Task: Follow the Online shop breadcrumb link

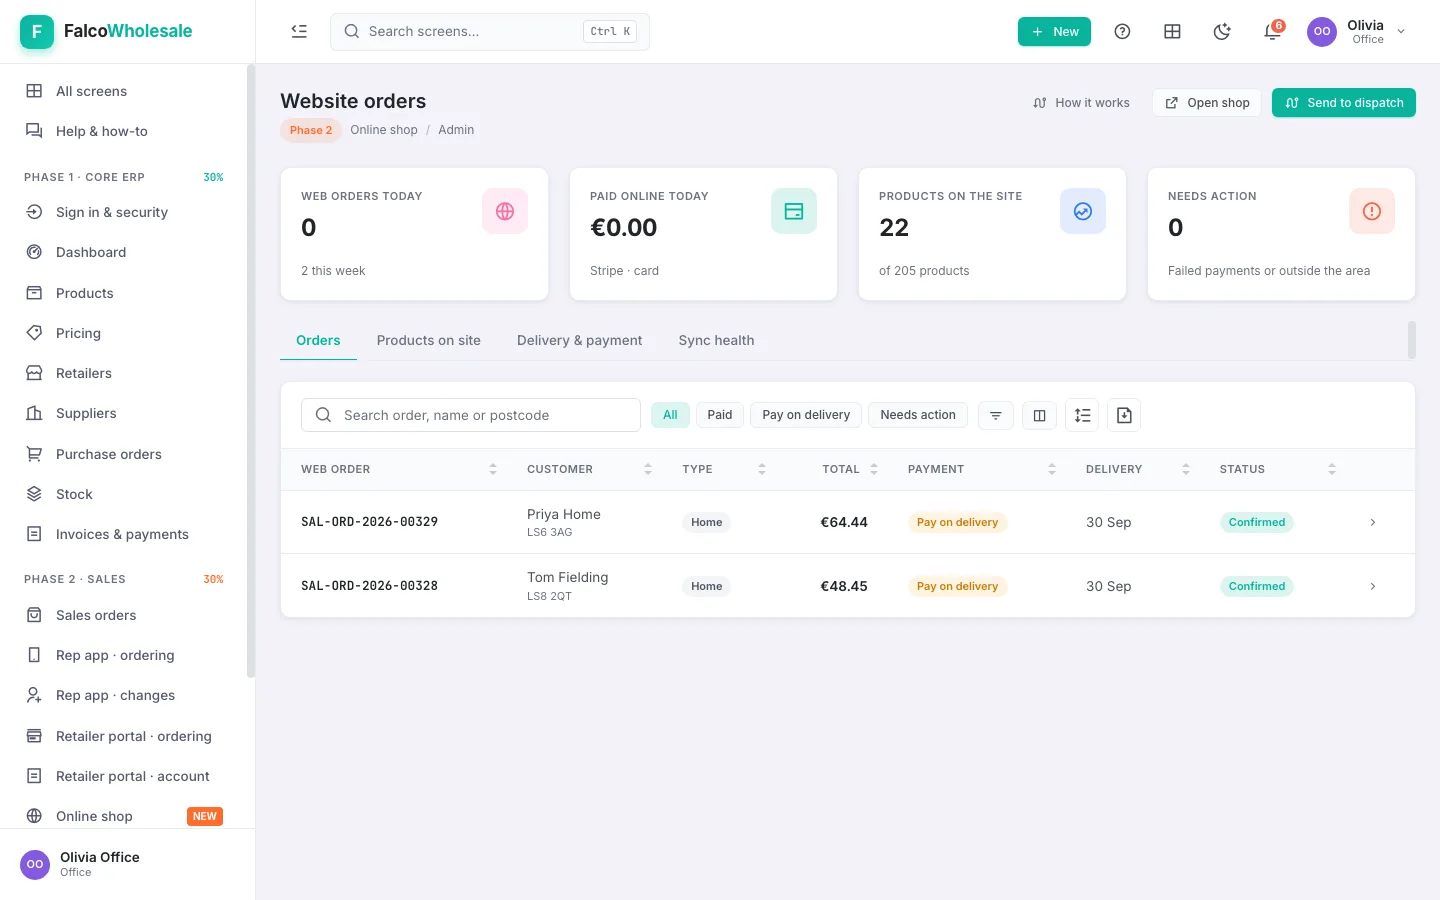Action: point(384,130)
